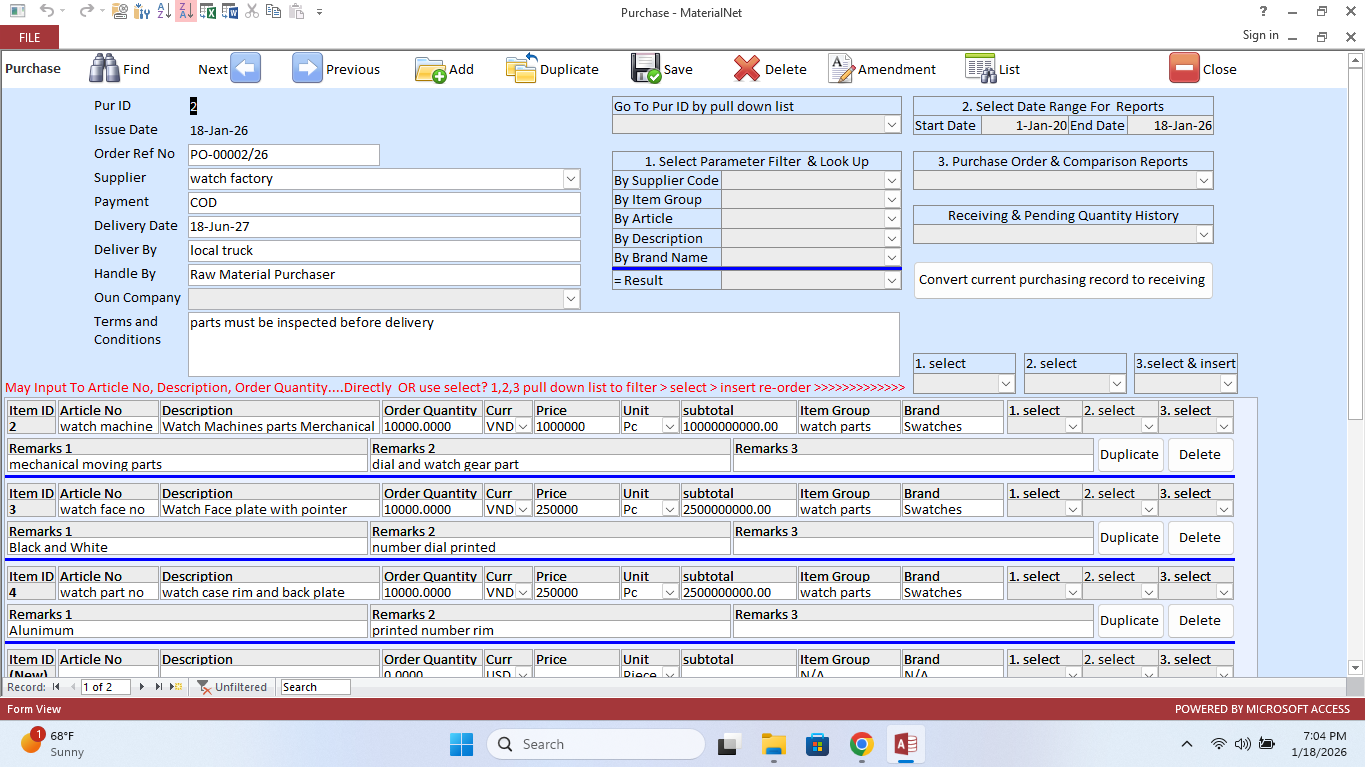Open the Customize Quick Access Toolbar menu
The width and height of the screenshot is (1365, 767).
tap(319, 13)
